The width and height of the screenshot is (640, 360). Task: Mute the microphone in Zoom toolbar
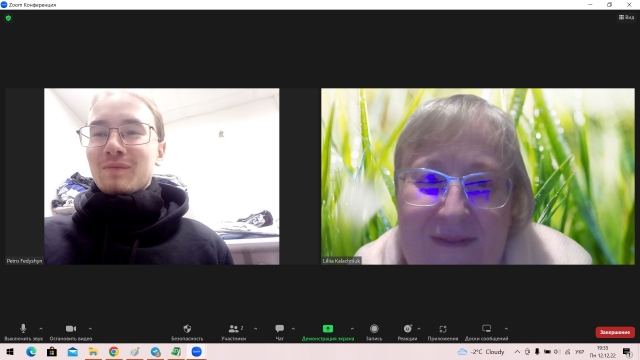(x=23, y=332)
